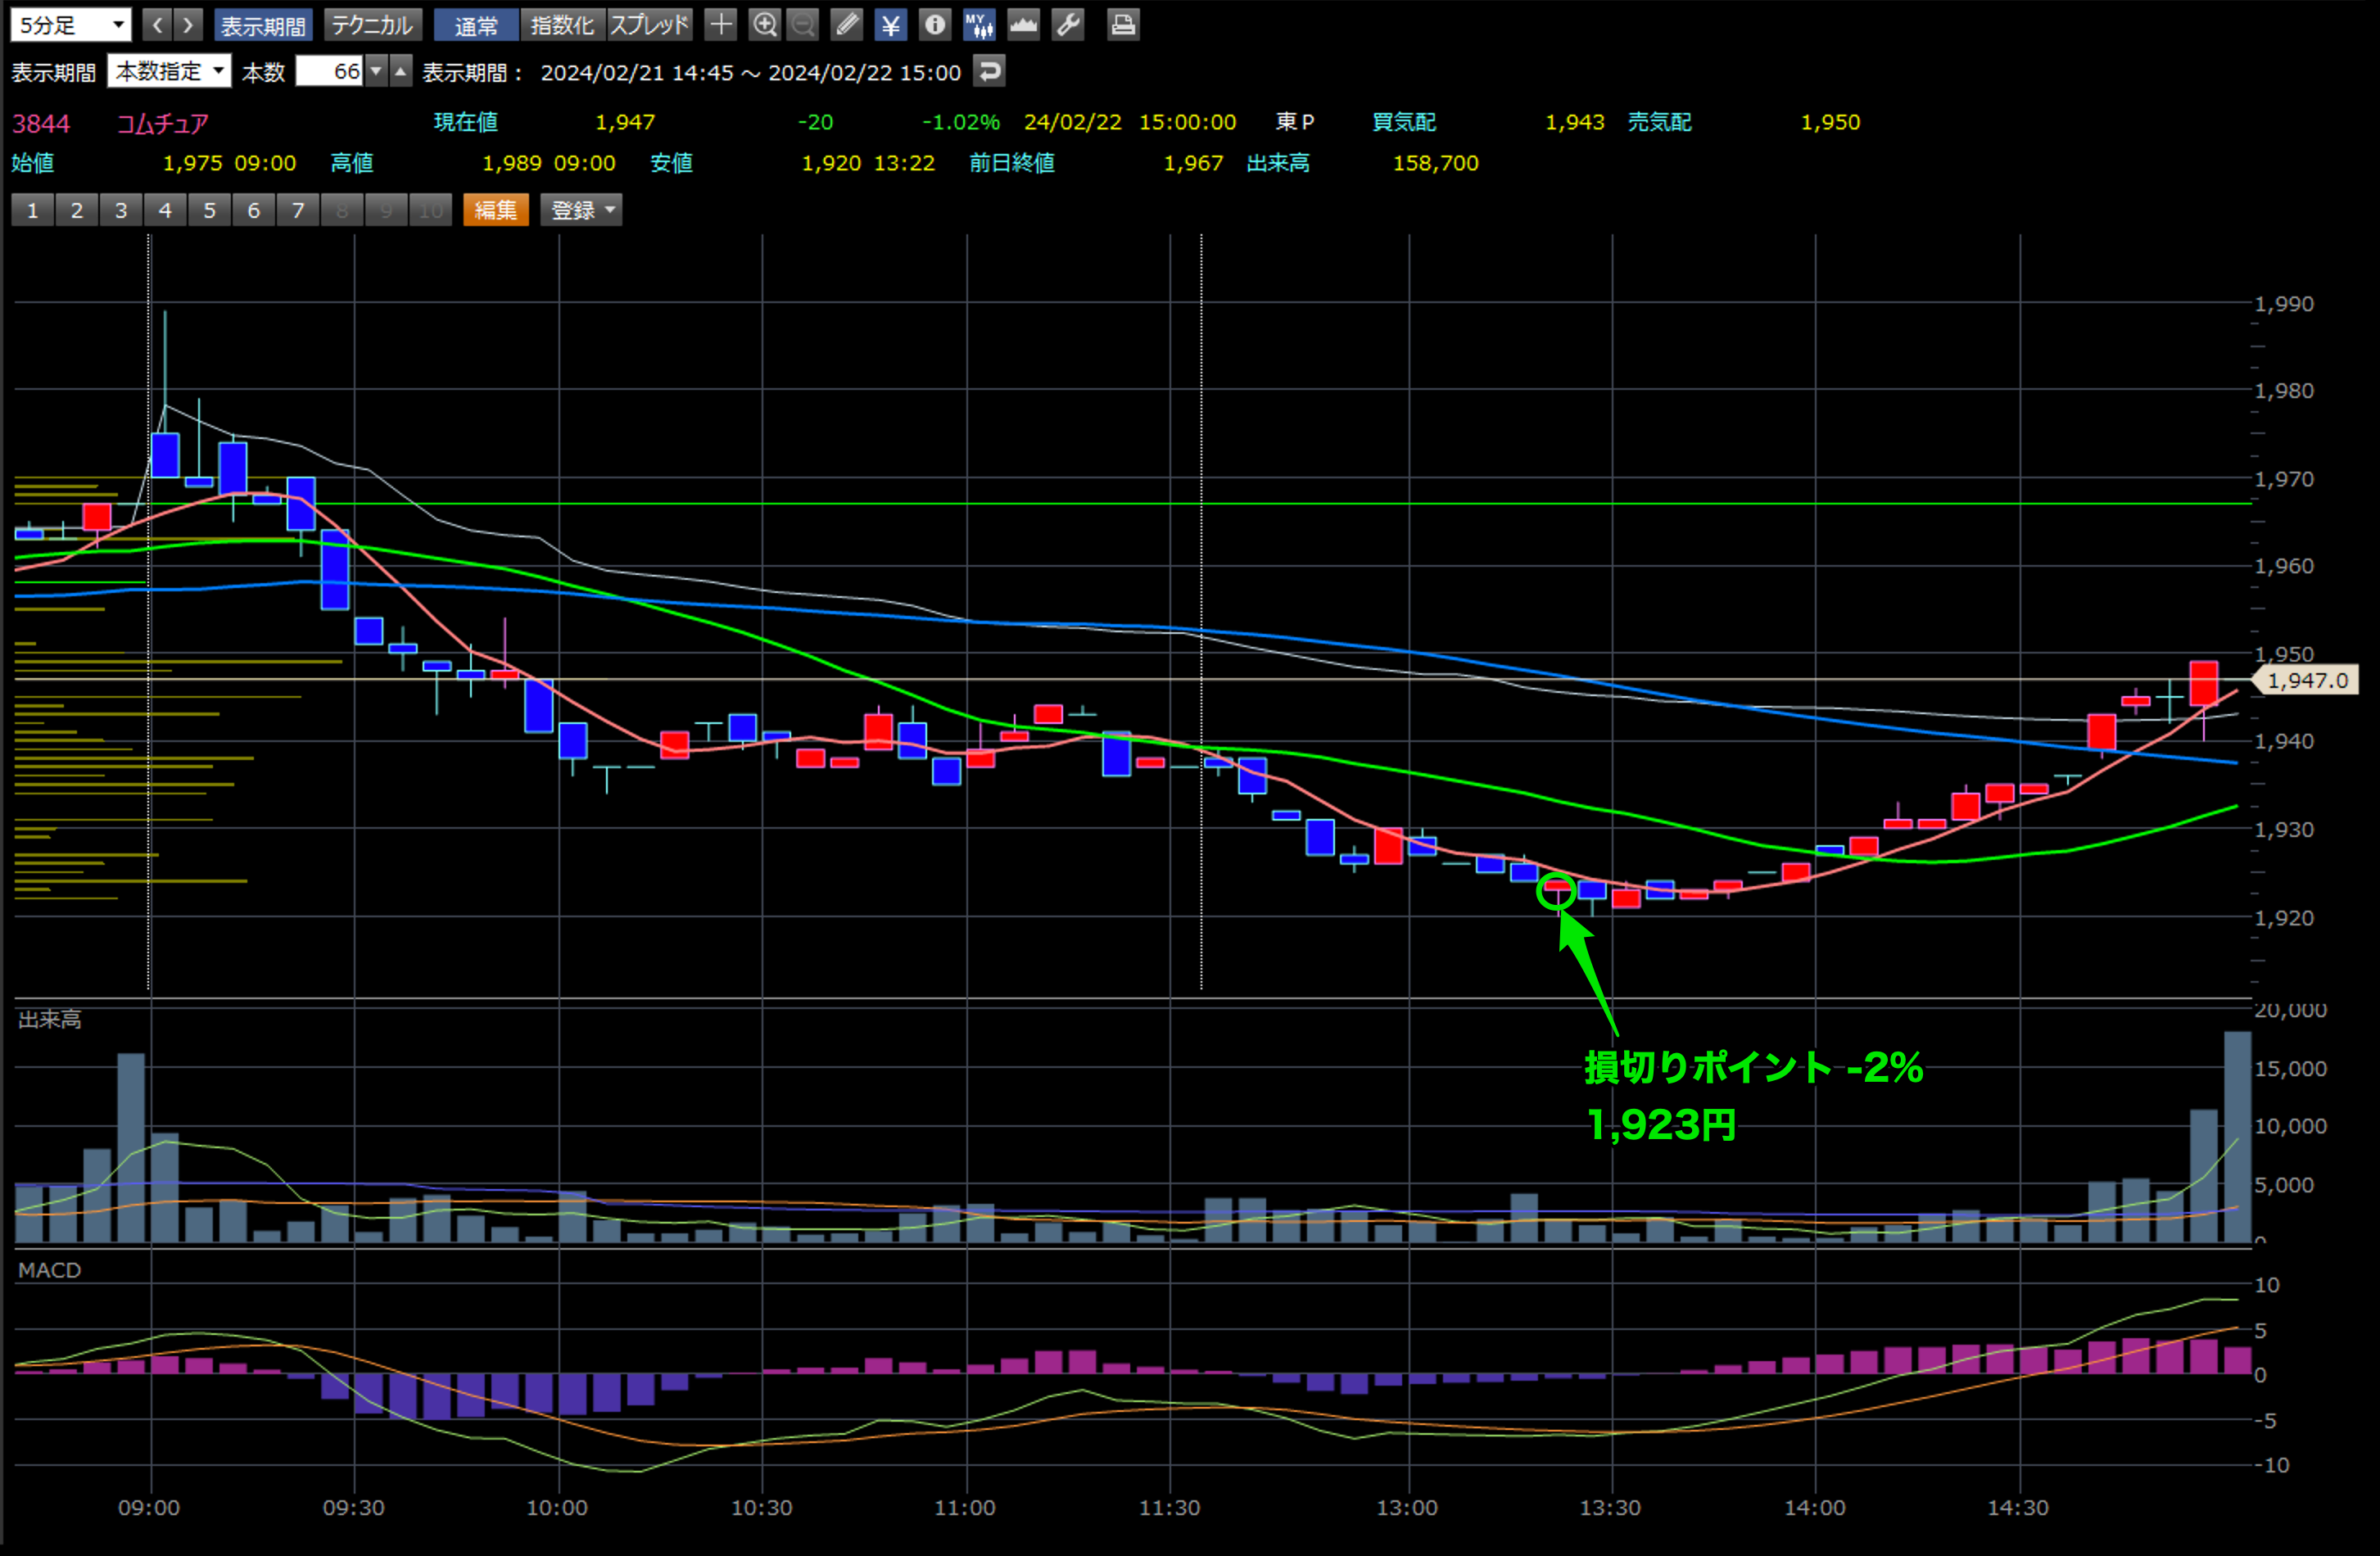The width and height of the screenshot is (2380, 1556).
Task: Open the wrench settings icon
Action: coord(1068,24)
